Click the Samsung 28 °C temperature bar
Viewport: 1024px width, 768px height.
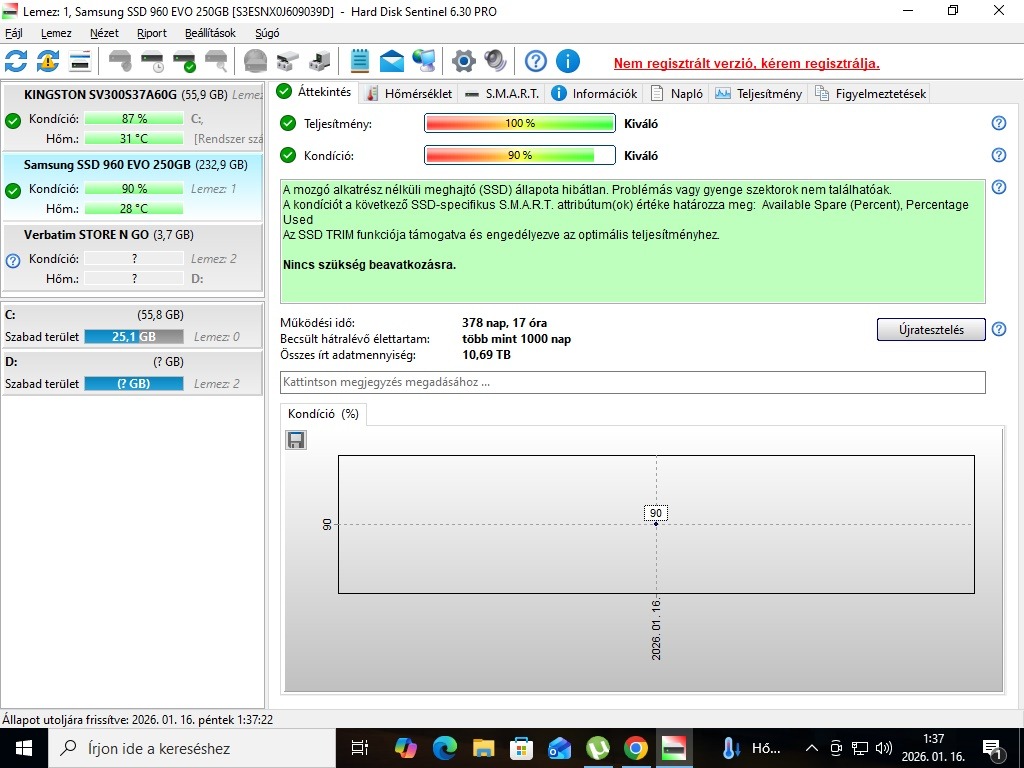point(134,208)
